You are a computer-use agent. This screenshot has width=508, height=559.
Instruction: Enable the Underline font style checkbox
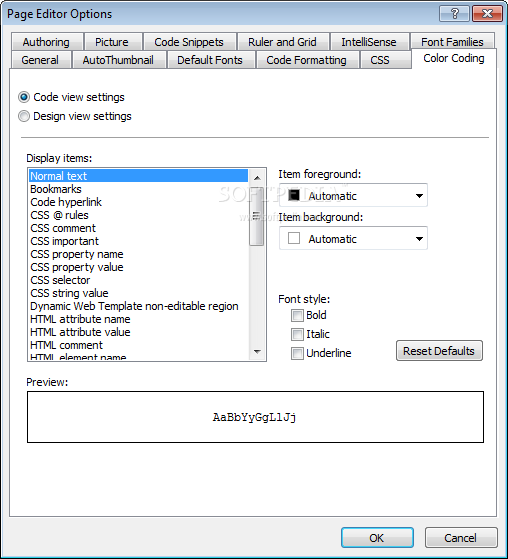pyautogui.click(x=297, y=353)
